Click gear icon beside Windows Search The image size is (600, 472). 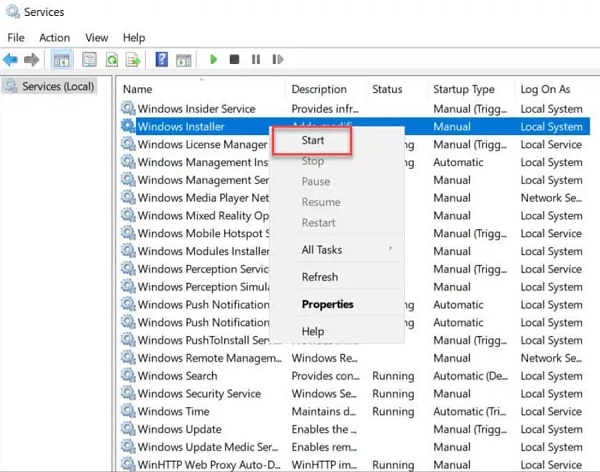[x=128, y=375]
